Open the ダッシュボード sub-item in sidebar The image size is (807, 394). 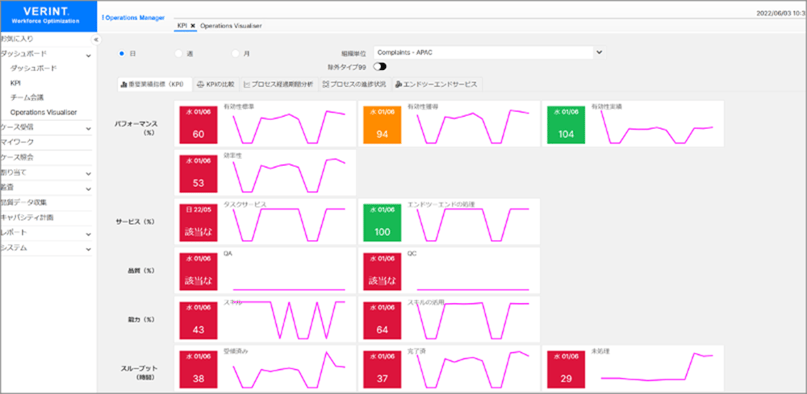click(33, 68)
